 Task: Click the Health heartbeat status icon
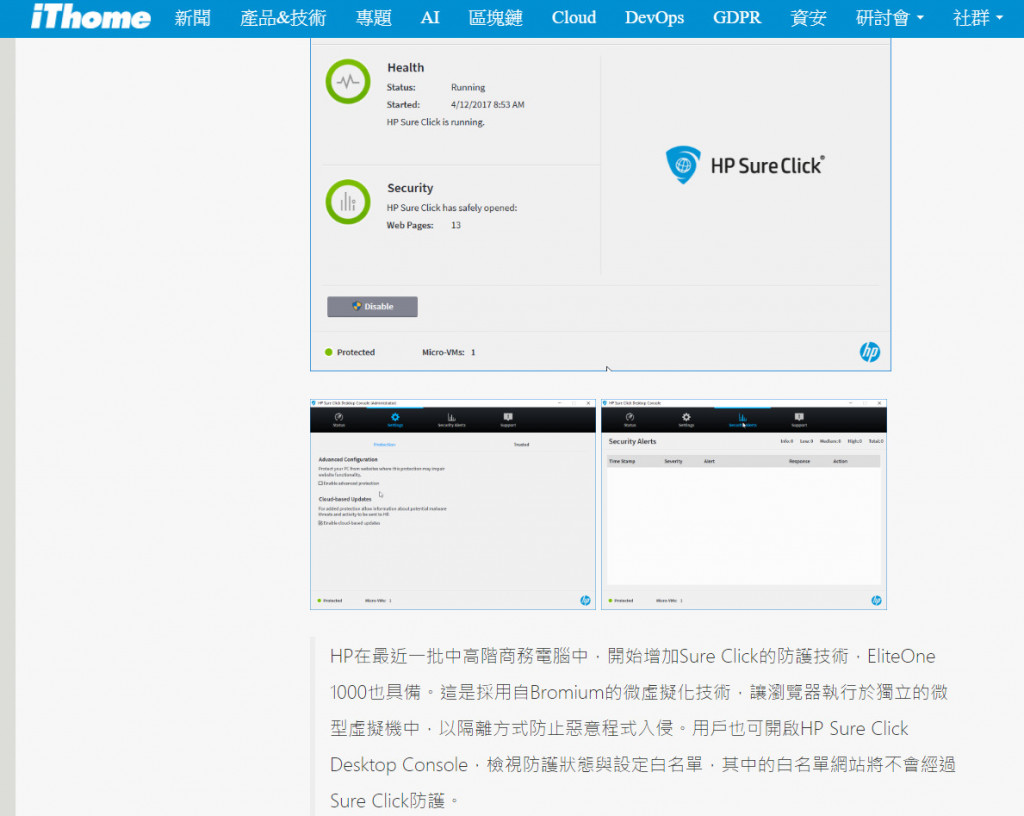(x=348, y=82)
